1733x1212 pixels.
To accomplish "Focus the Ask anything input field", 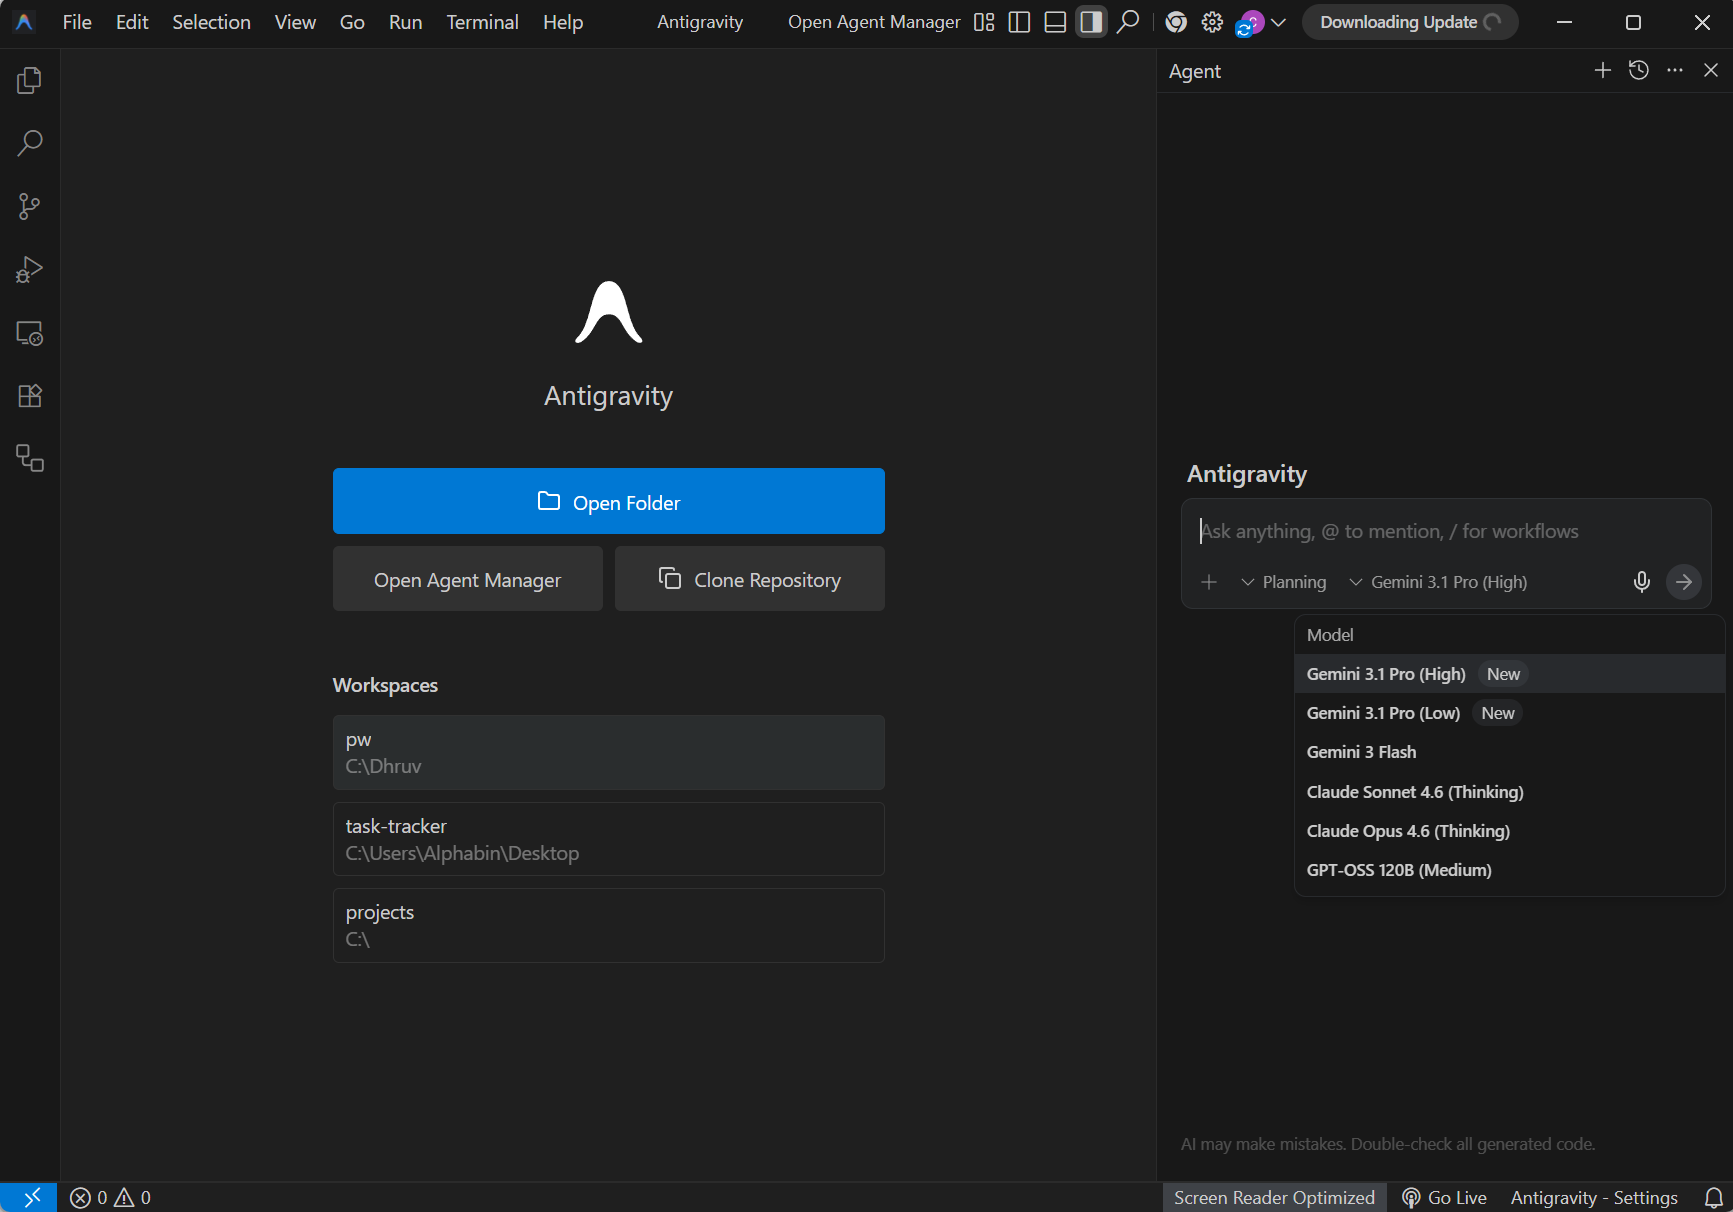I will pos(1440,531).
